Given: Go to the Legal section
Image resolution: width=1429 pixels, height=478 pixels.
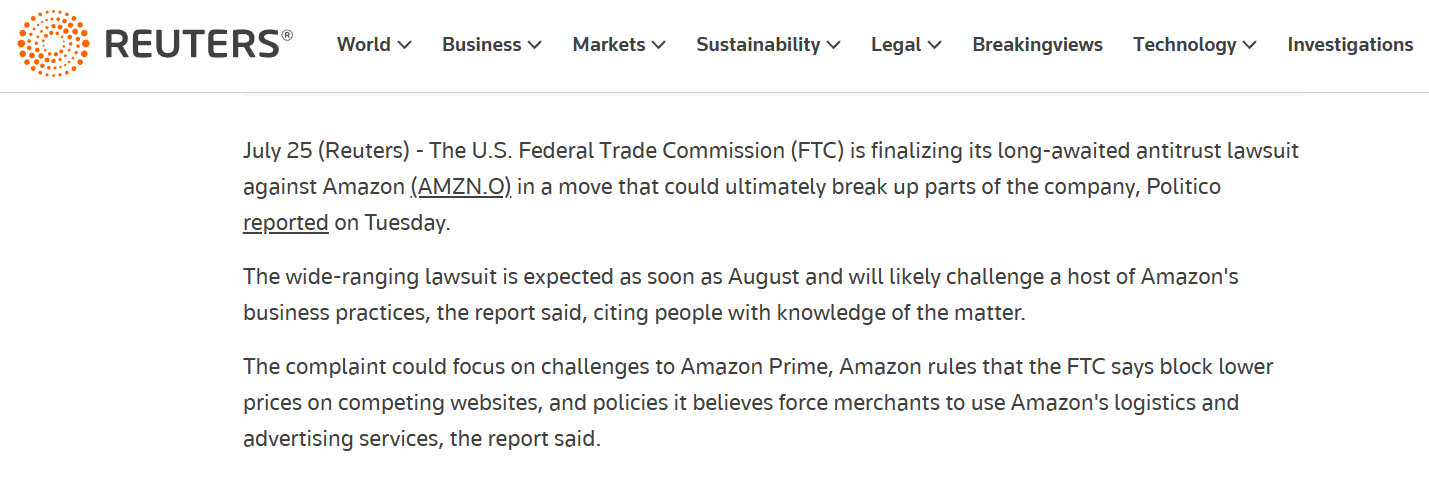Looking at the screenshot, I should [896, 45].
